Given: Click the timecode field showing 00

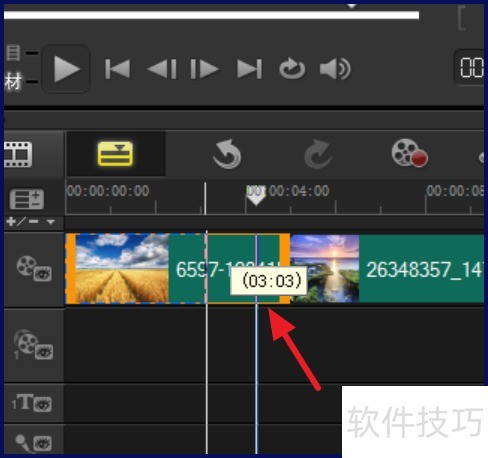Looking at the screenshot, I should (x=470, y=68).
